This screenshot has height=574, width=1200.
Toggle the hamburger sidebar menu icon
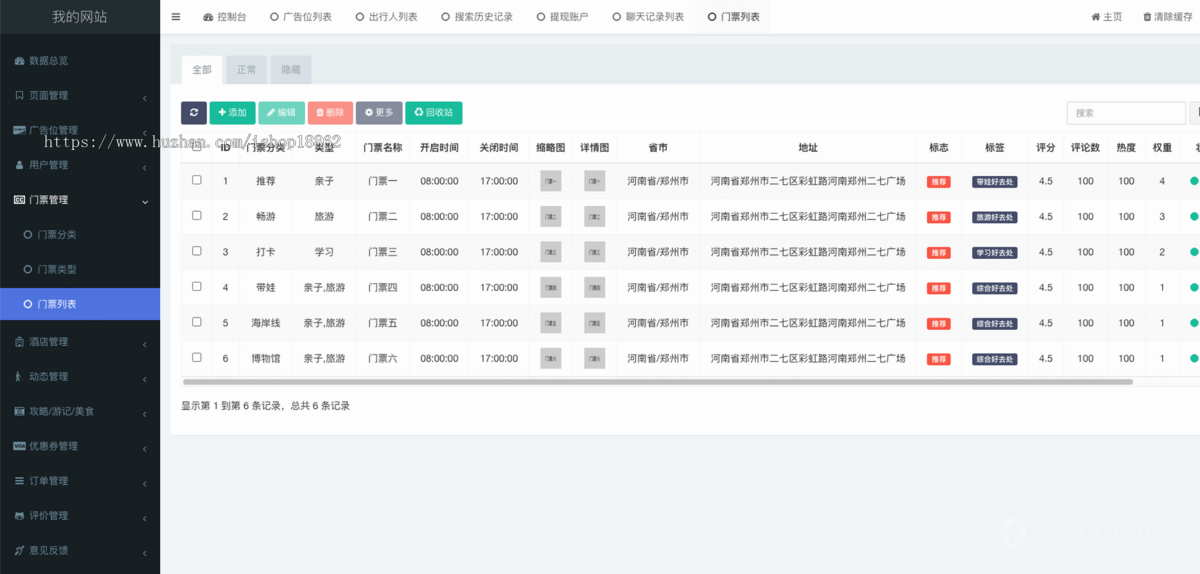(x=176, y=17)
